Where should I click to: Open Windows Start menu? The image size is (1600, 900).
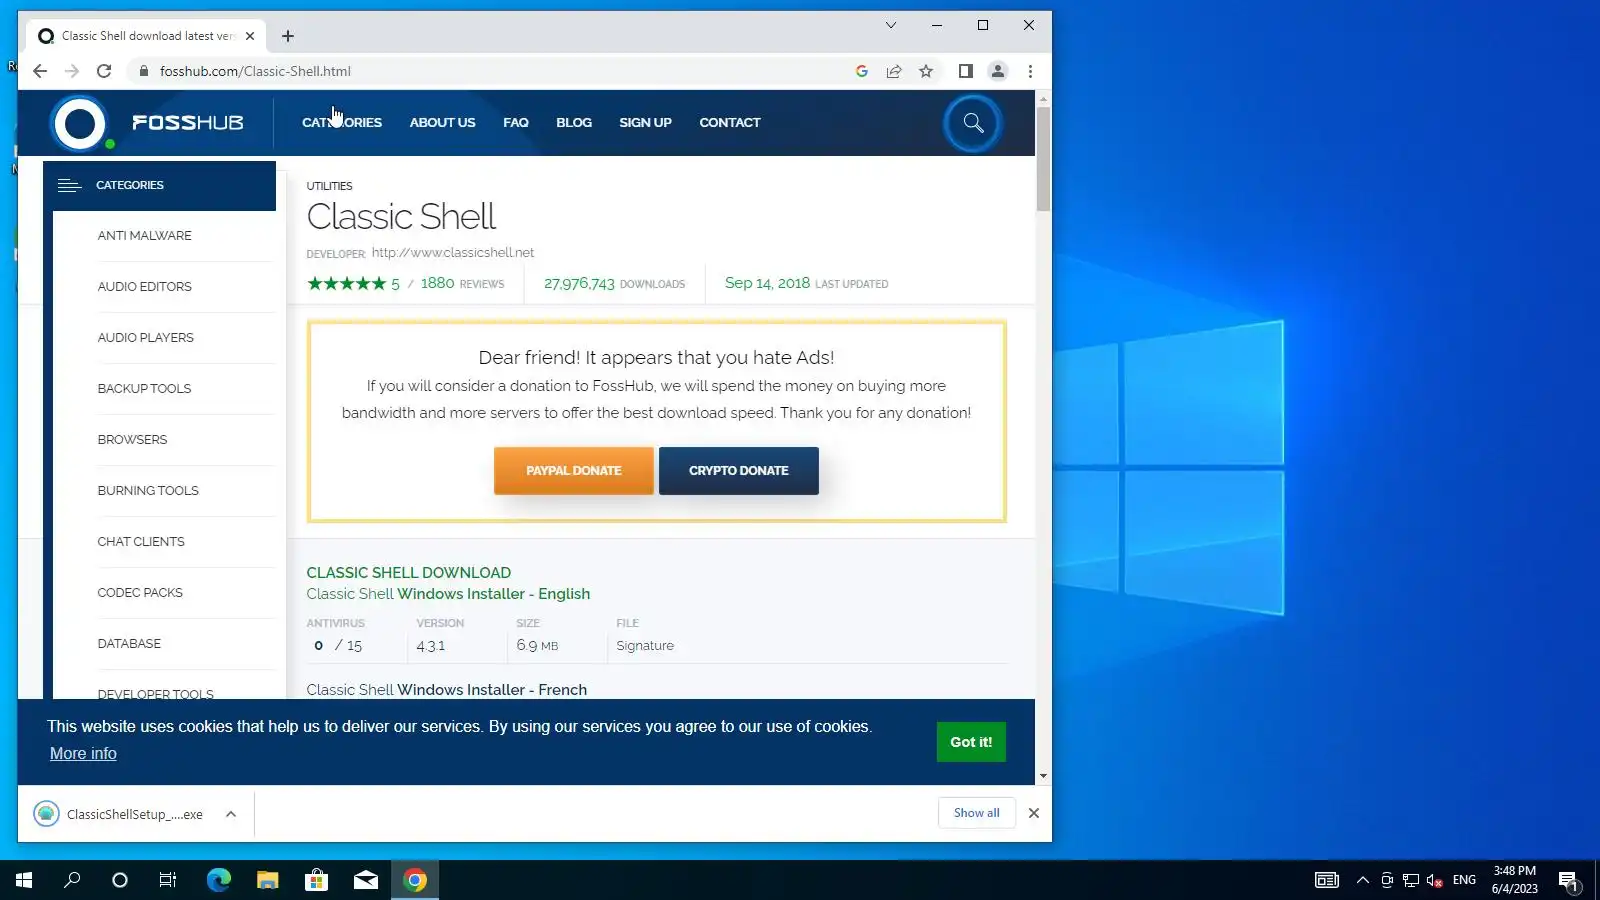tap(24, 880)
